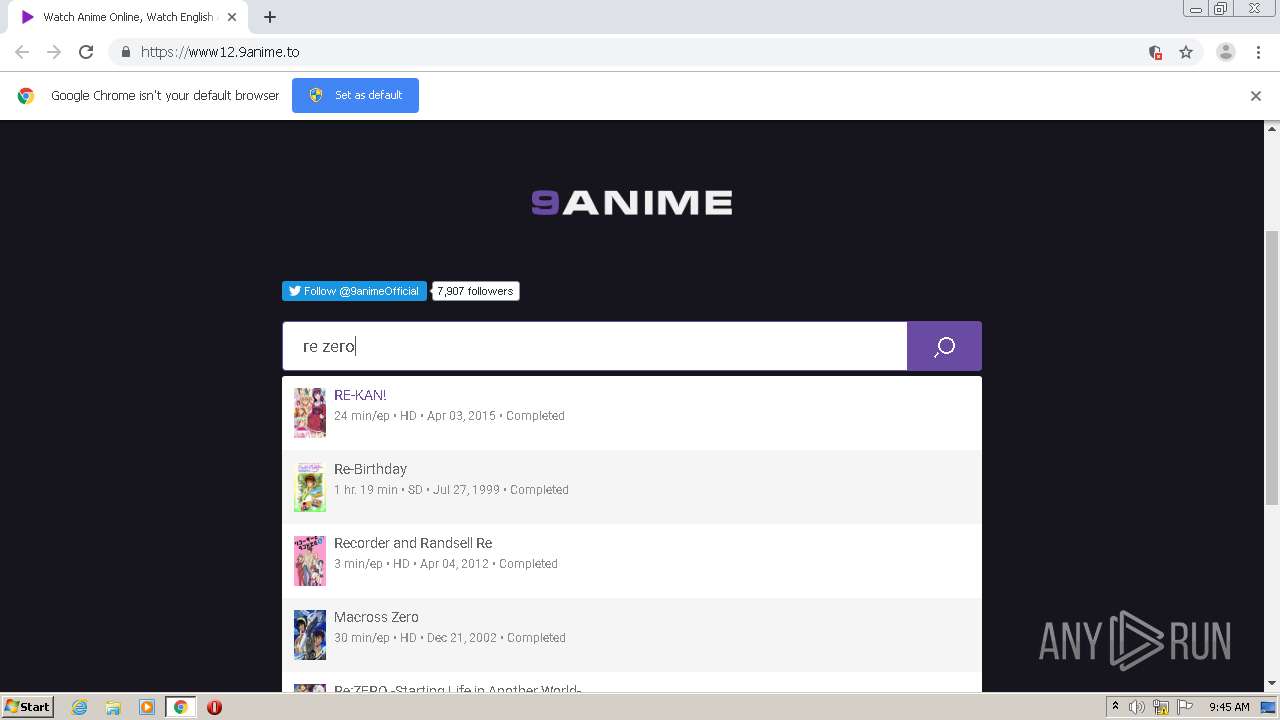Select Macross Zero search suggestion
The height and width of the screenshot is (720, 1280).
point(632,635)
